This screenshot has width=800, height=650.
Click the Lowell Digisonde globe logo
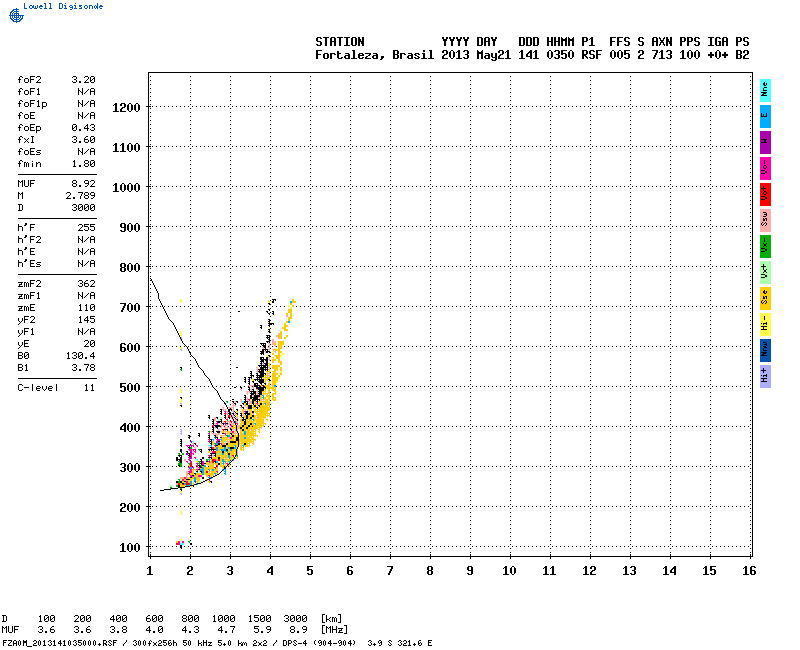pyautogui.click(x=16, y=16)
